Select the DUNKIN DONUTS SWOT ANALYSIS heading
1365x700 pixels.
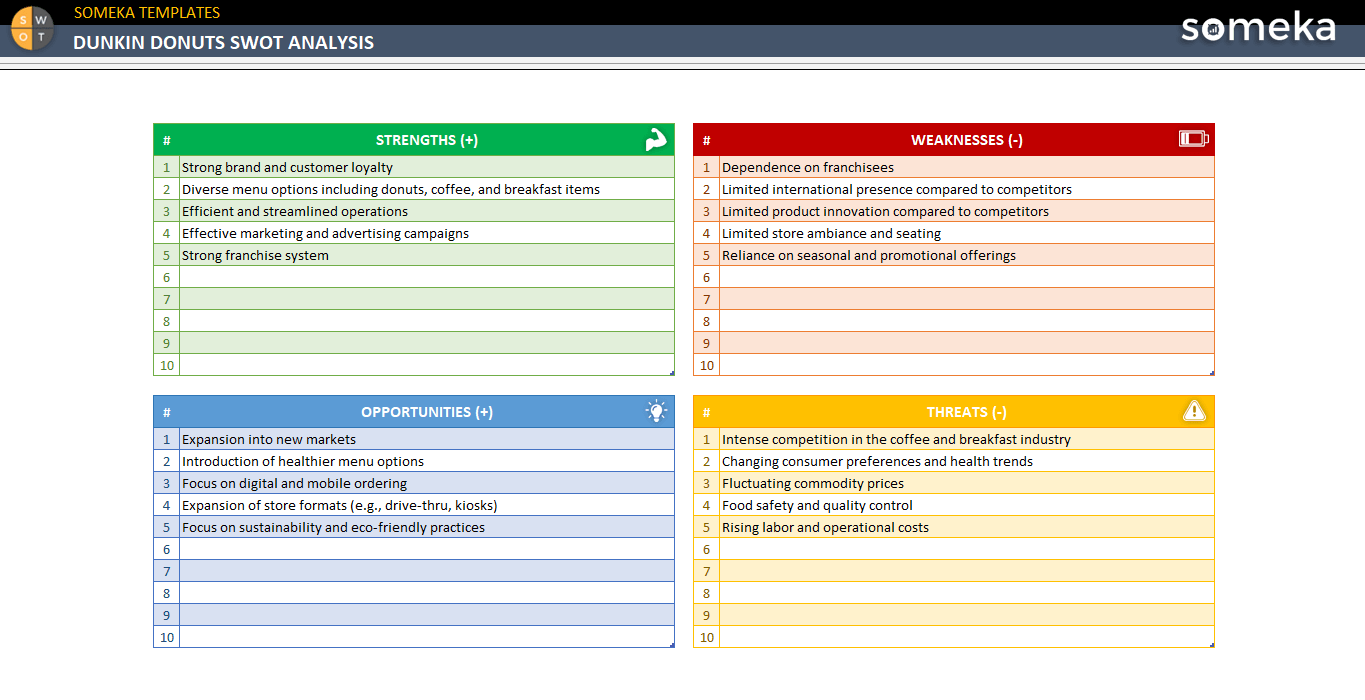pos(224,42)
